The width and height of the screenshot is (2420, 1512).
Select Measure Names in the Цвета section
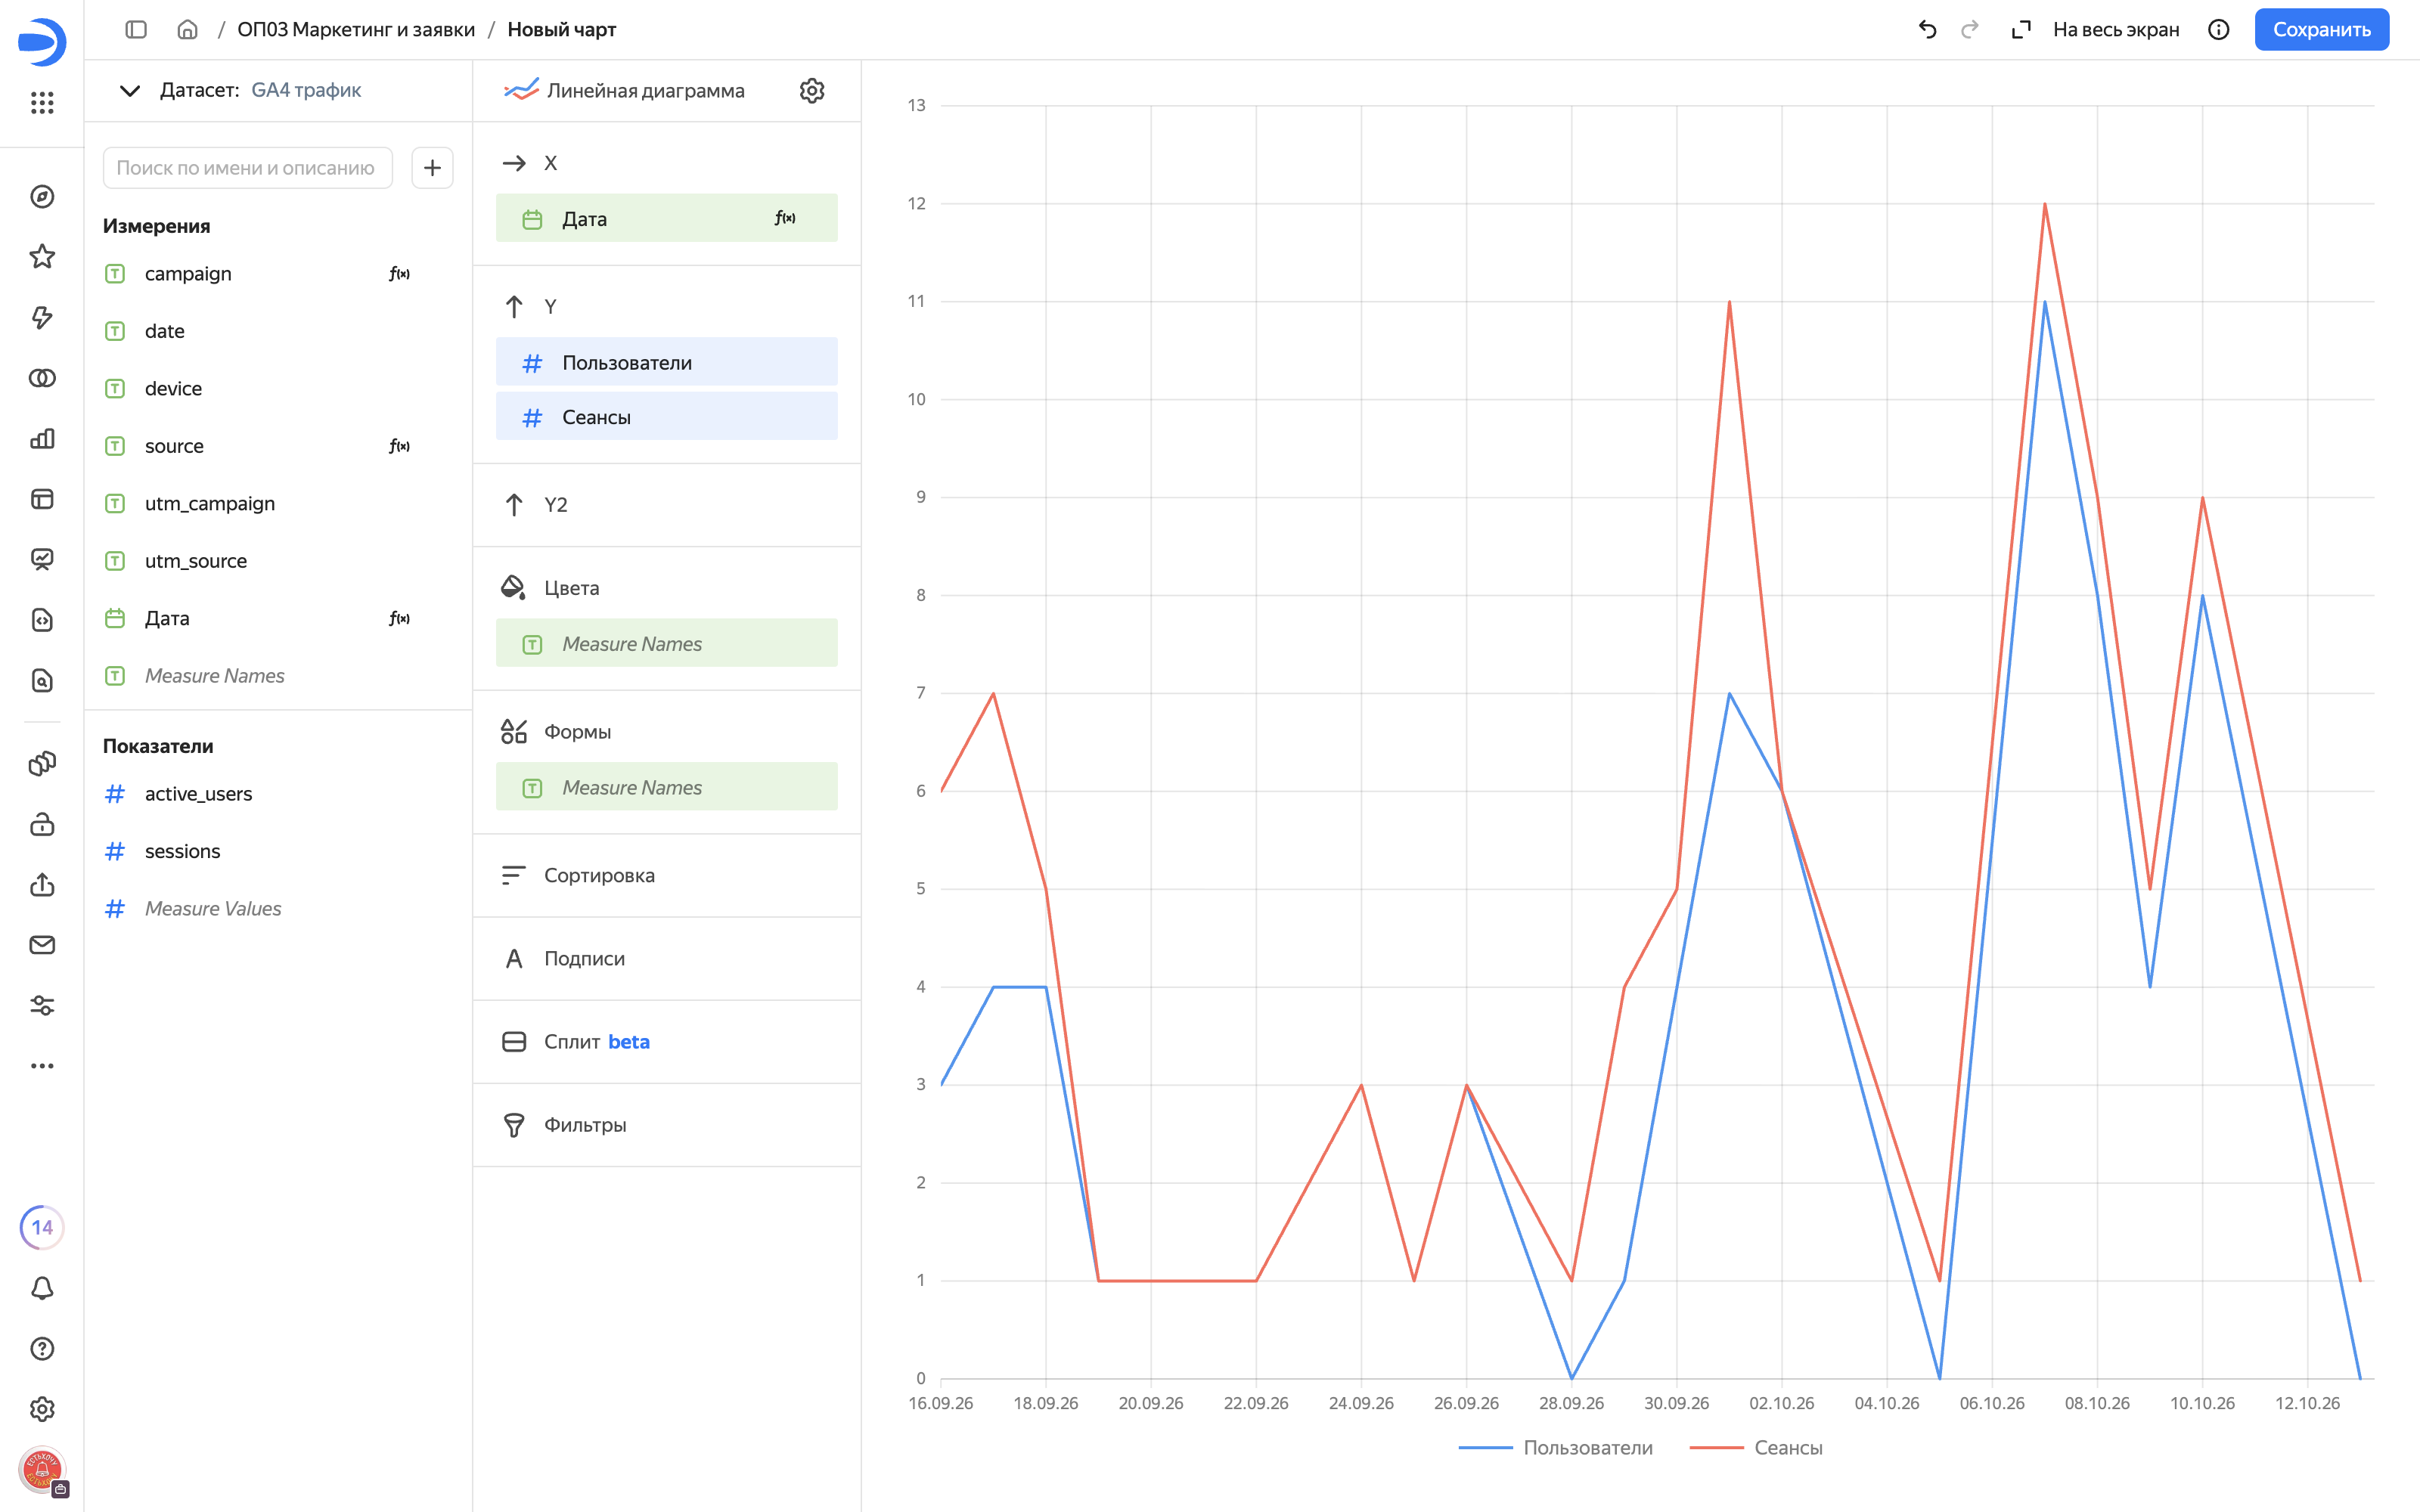(667, 643)
